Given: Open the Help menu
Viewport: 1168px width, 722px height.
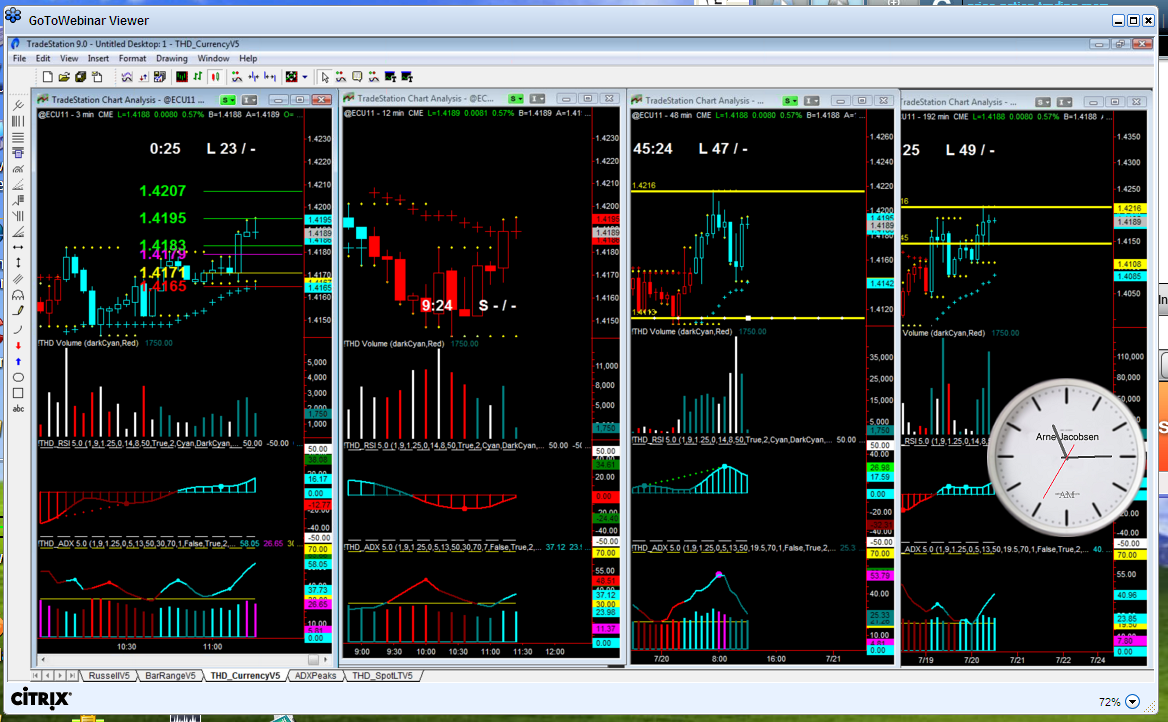Looking at the screenshot, I should [x=248, y=58].
